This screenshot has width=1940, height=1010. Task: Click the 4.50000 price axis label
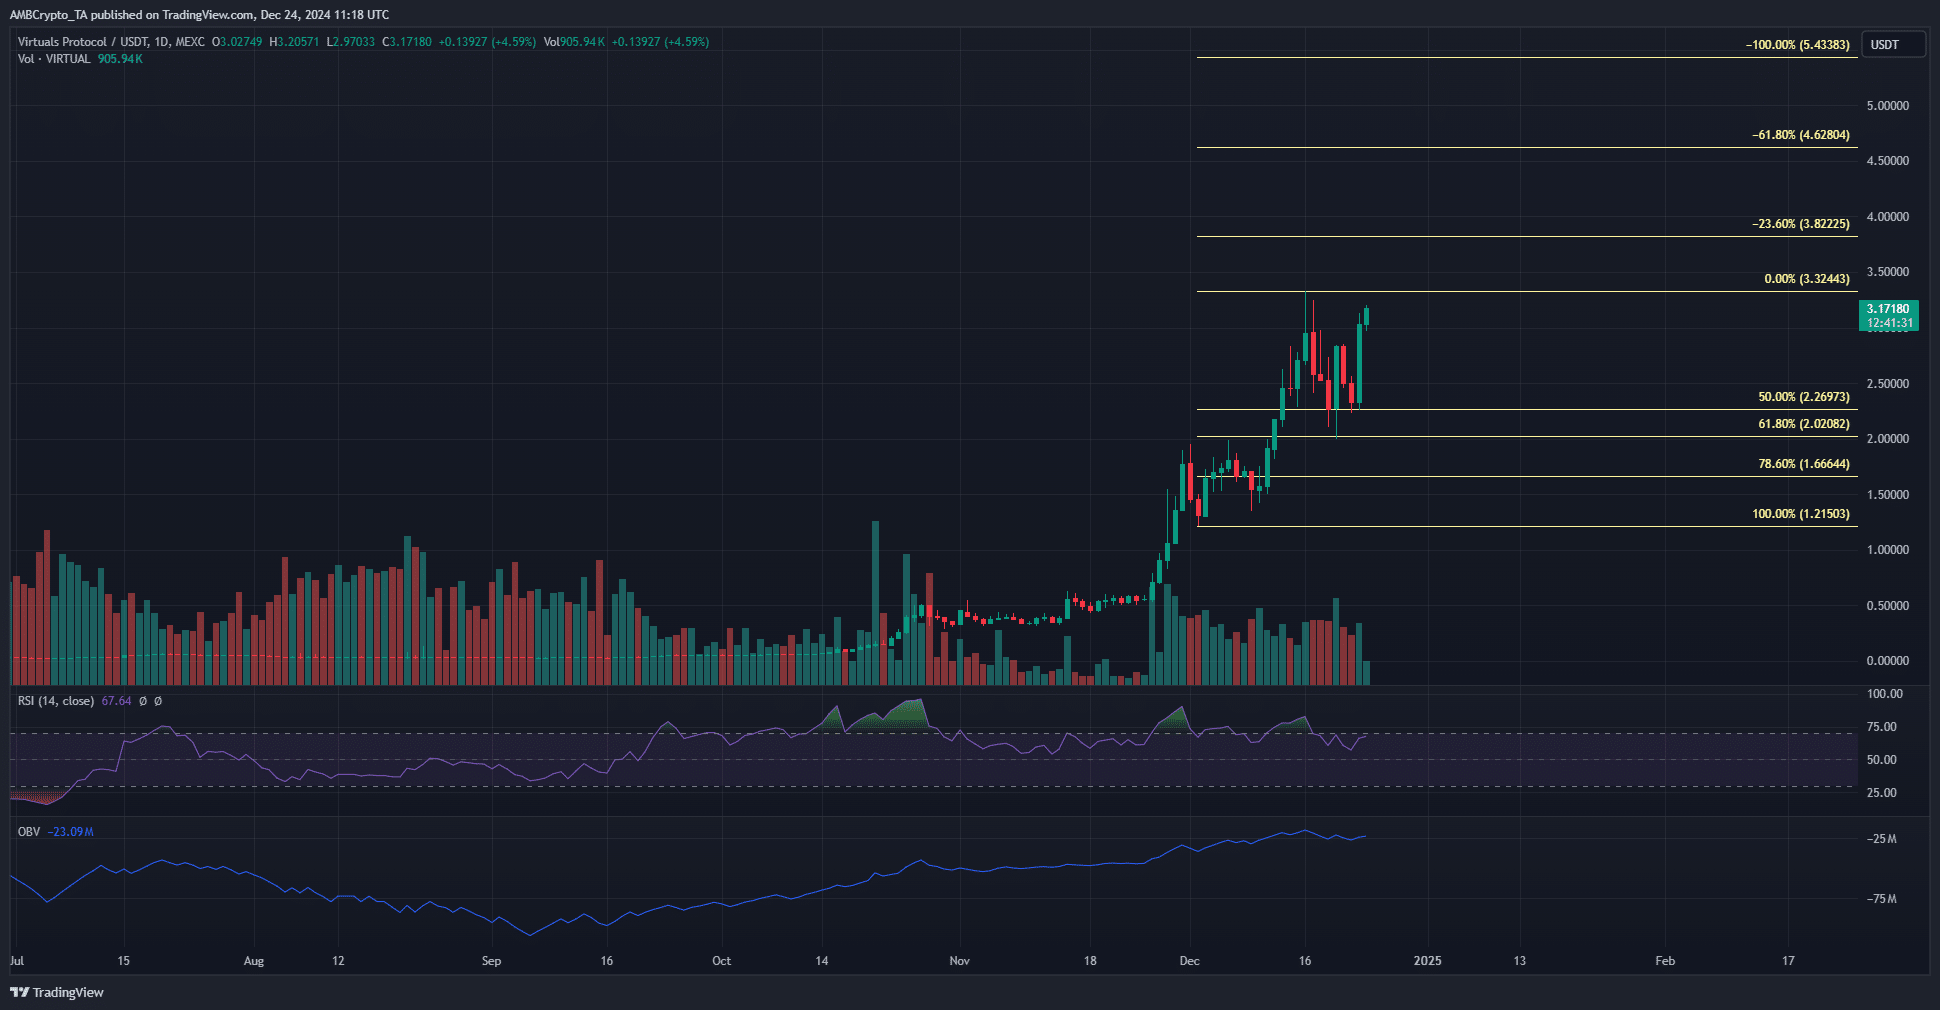click(1888, 161)
